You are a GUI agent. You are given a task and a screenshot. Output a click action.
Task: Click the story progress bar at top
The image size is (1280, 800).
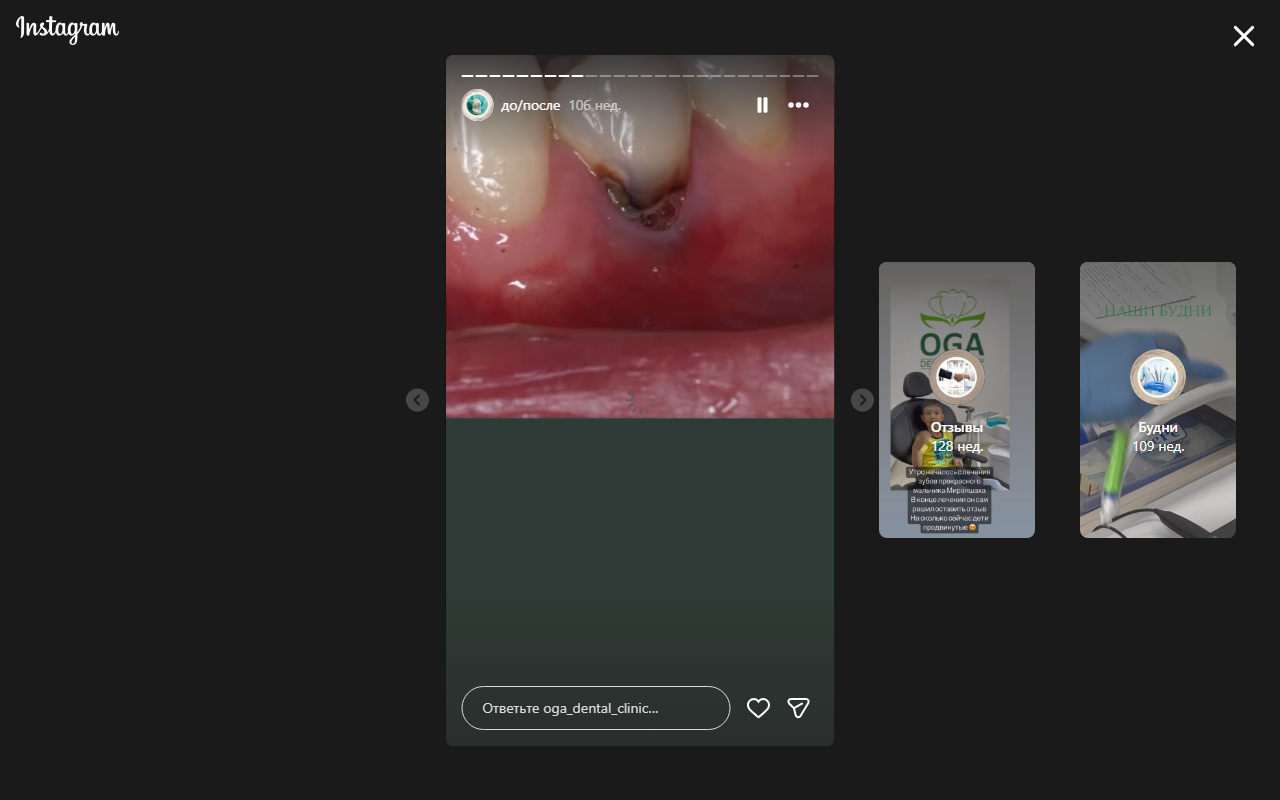639,76
